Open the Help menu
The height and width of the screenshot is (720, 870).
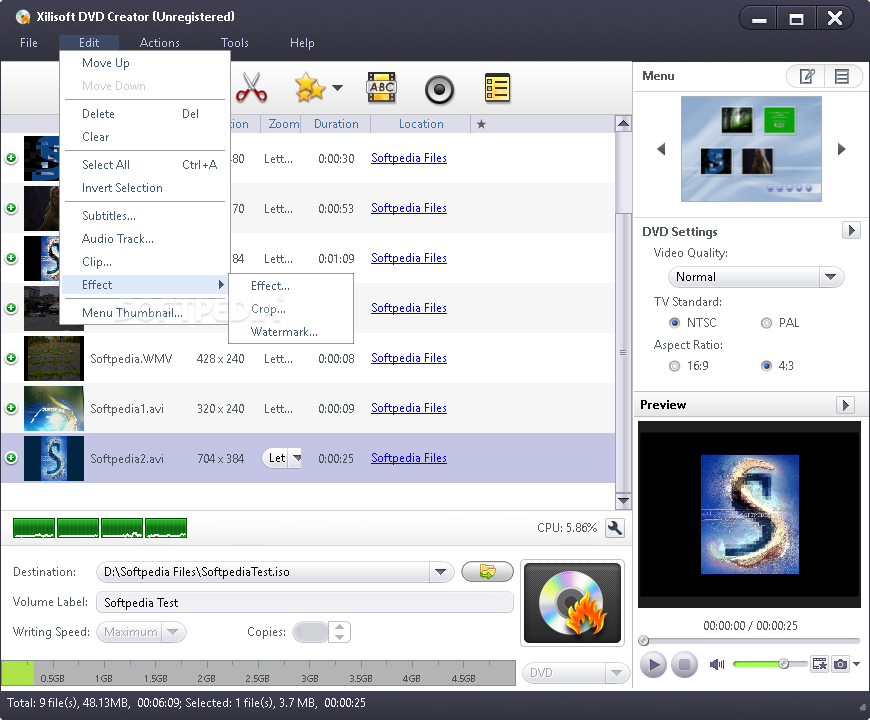click(x=302, y=43)
